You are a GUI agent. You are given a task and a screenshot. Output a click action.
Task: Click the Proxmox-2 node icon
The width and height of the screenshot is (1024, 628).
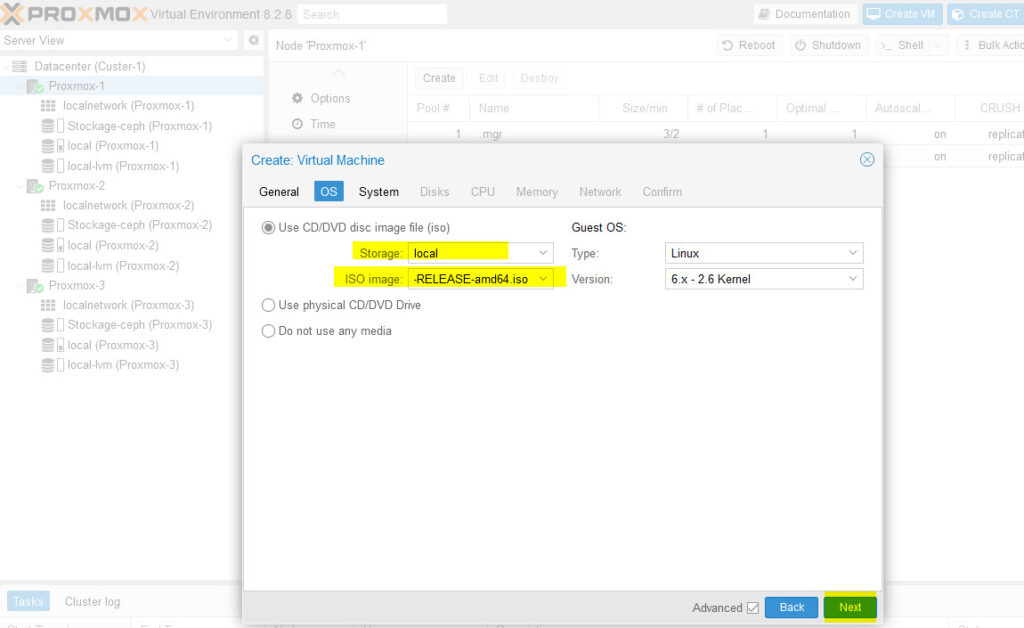[35, 186]
